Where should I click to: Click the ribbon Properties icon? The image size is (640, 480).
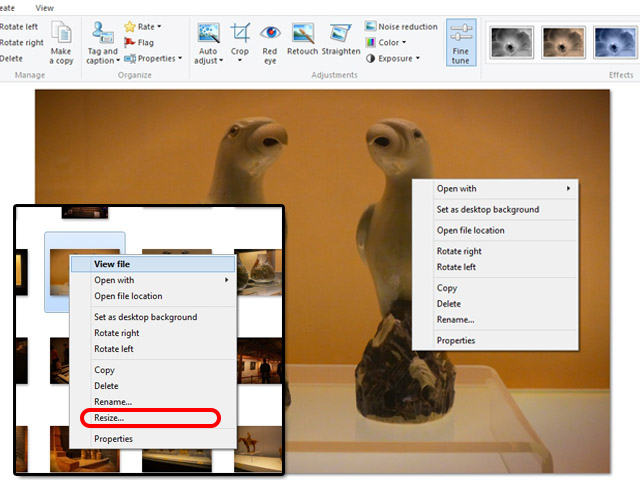(130, 58)
